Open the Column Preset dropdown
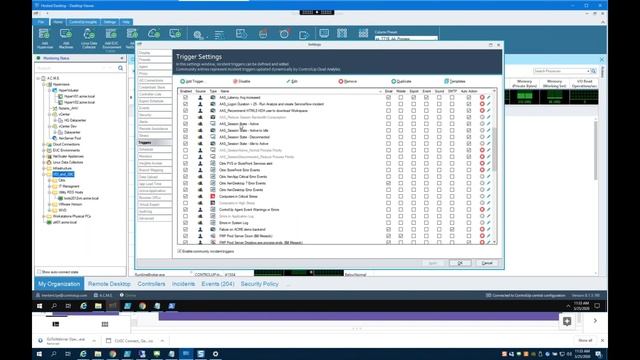 (x=406, y=38)
